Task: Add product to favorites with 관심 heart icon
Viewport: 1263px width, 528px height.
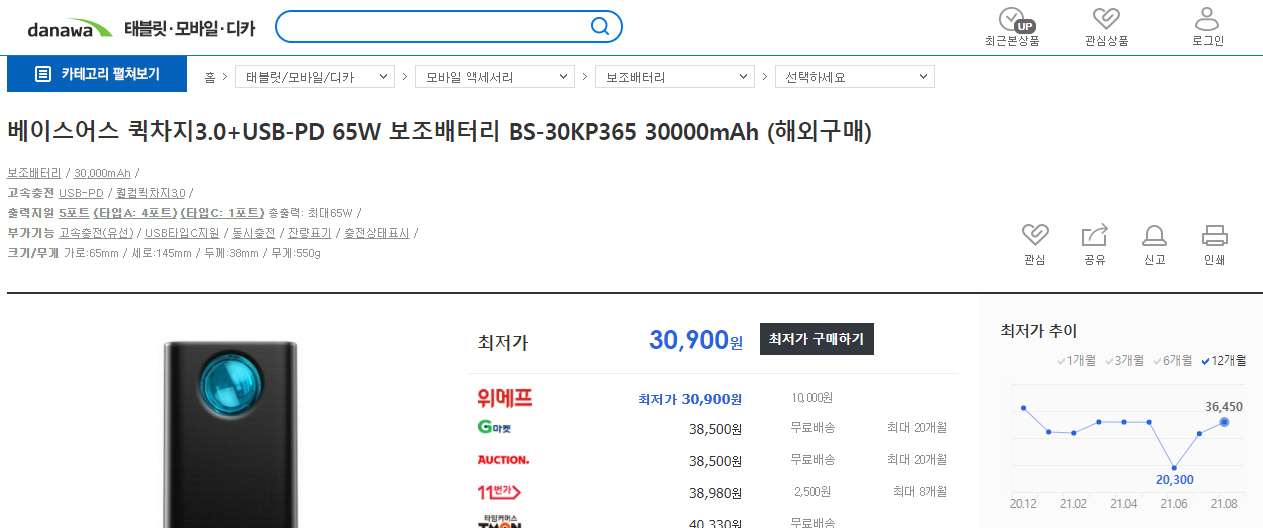Action: (1035, 236)
